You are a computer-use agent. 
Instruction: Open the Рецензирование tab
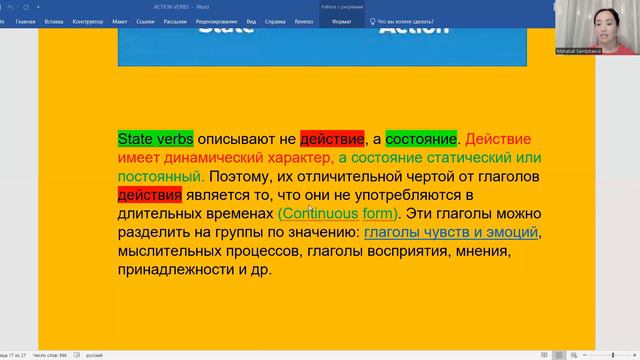(216, 22)
